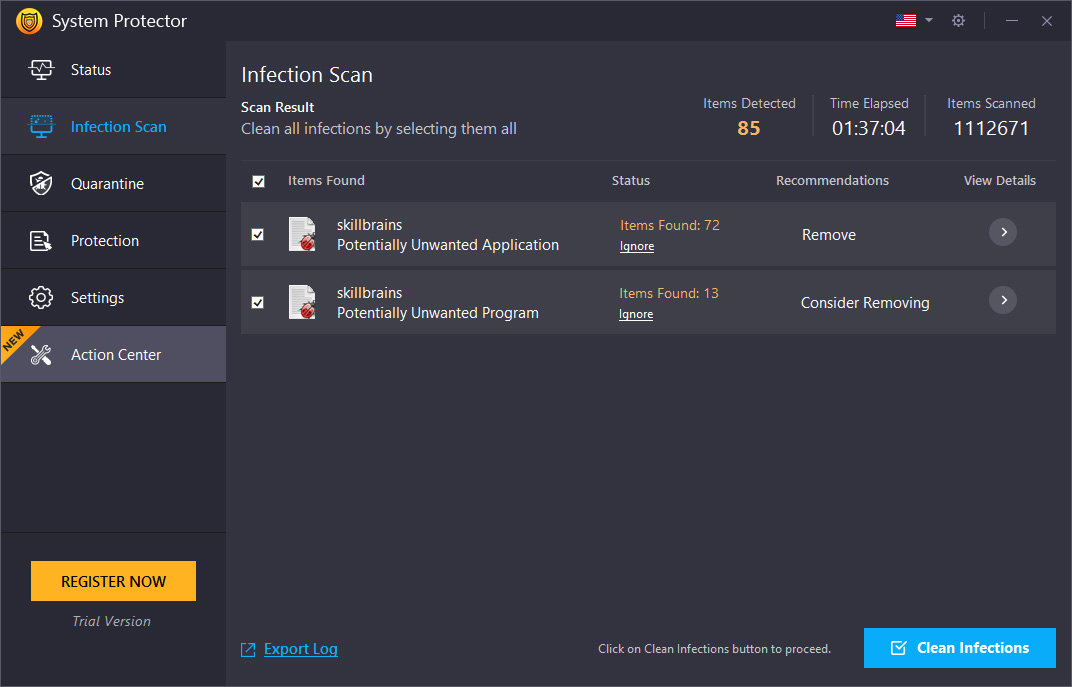Uncheck the Potentially Unwanted Program entry

pyautogui.click(x=258, y=302)
